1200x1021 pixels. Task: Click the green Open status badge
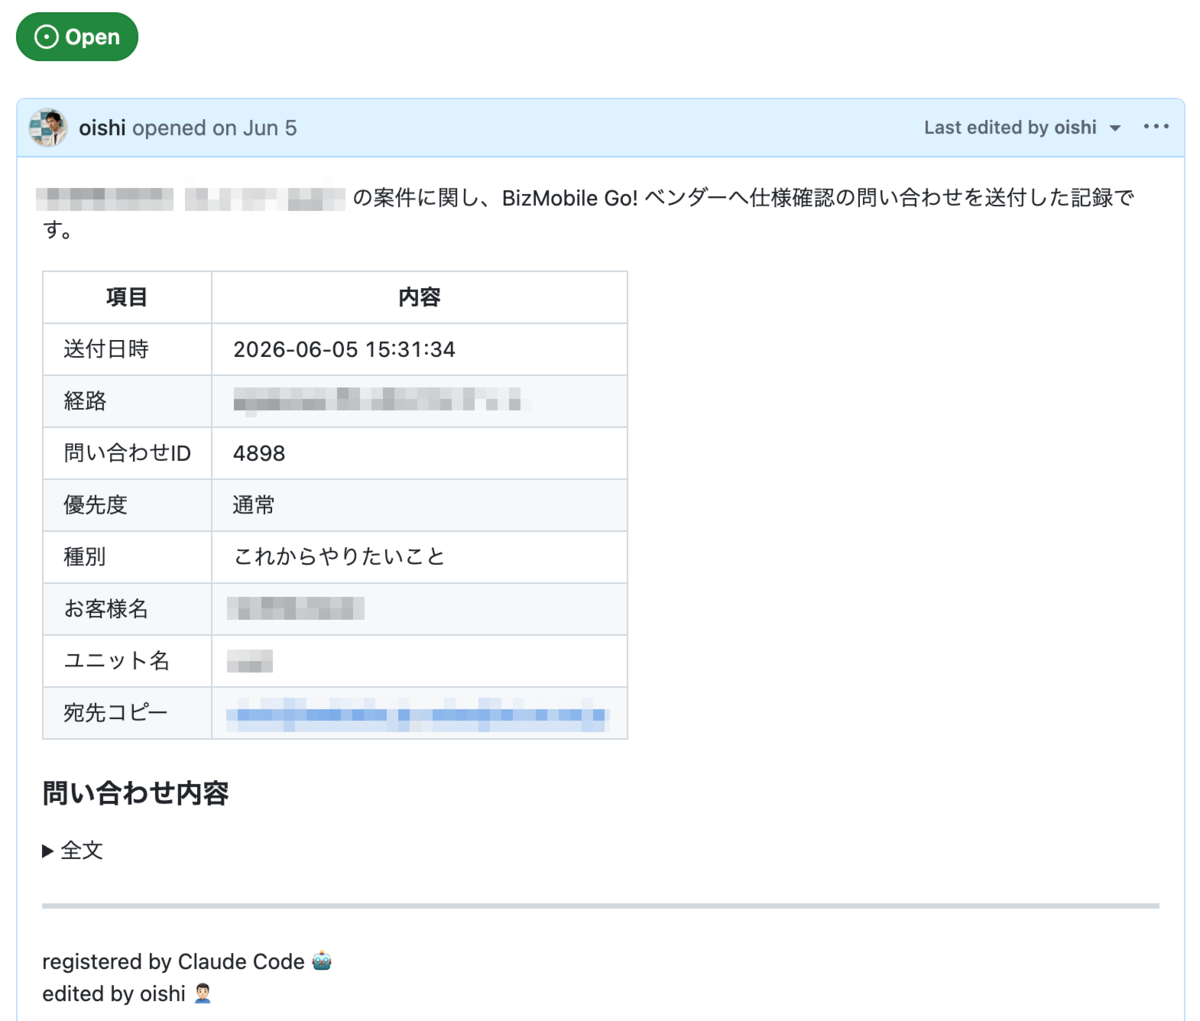point(77,37)
